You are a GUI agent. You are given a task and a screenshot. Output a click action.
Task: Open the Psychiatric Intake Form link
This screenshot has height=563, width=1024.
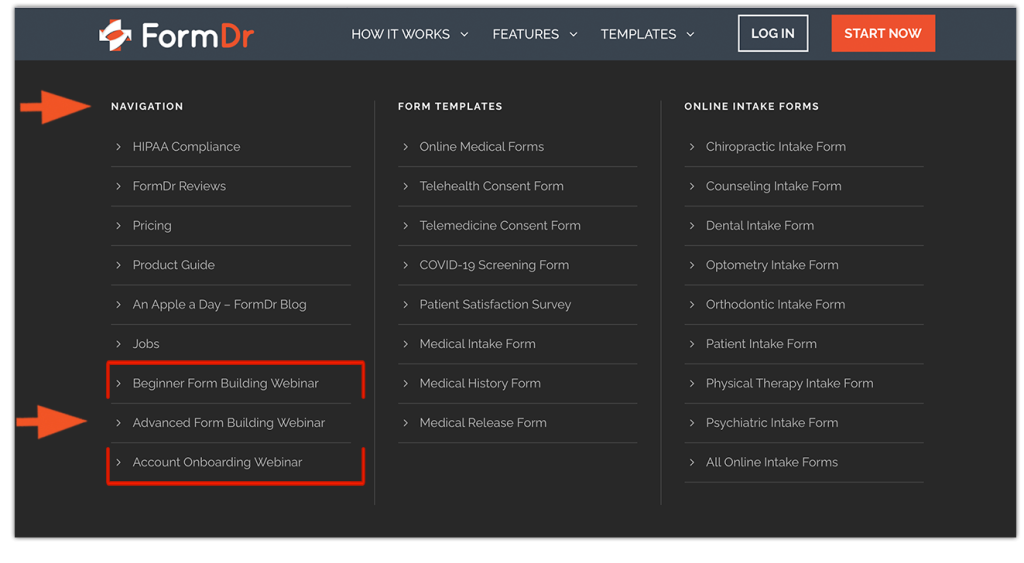772,423
